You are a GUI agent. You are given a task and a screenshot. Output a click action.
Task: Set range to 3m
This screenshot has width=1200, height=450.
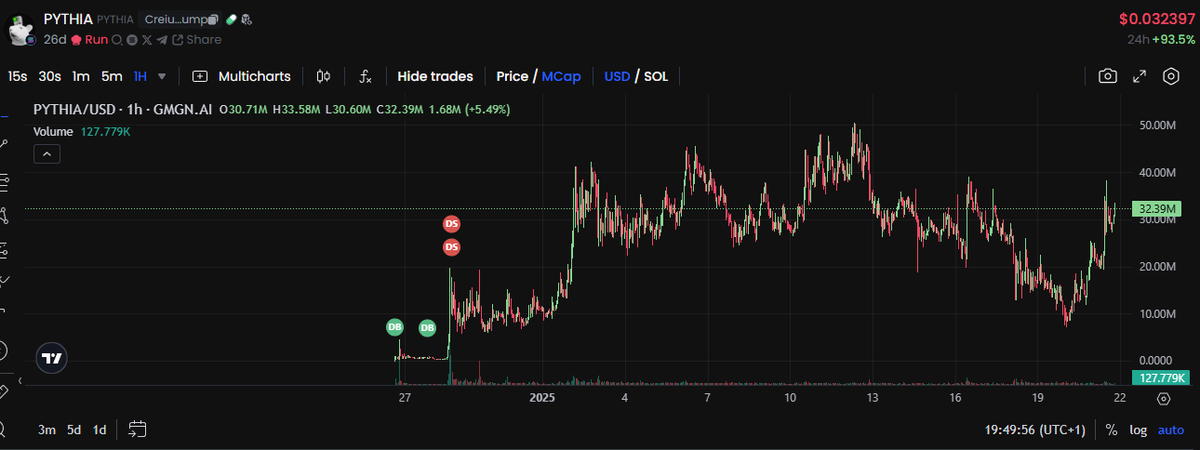(46, 430)
